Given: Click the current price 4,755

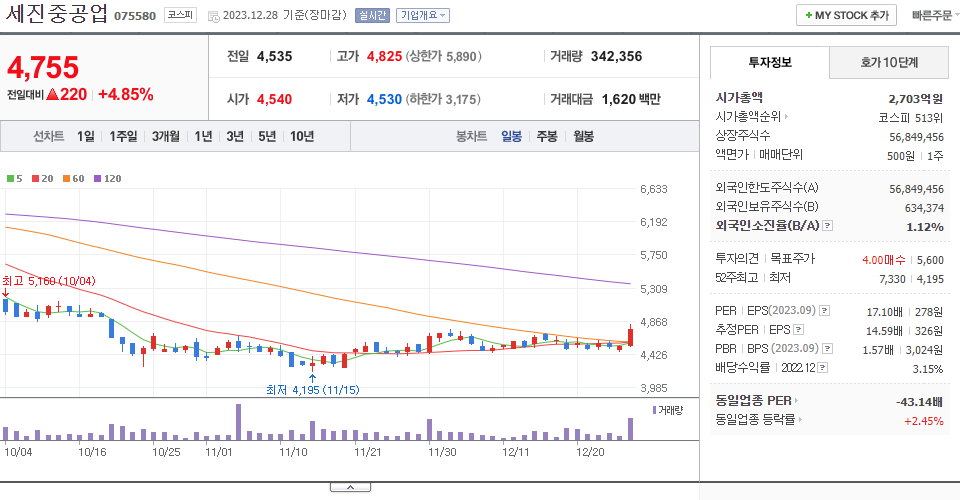Looking at the screenshot, I should tap(43, 67).
